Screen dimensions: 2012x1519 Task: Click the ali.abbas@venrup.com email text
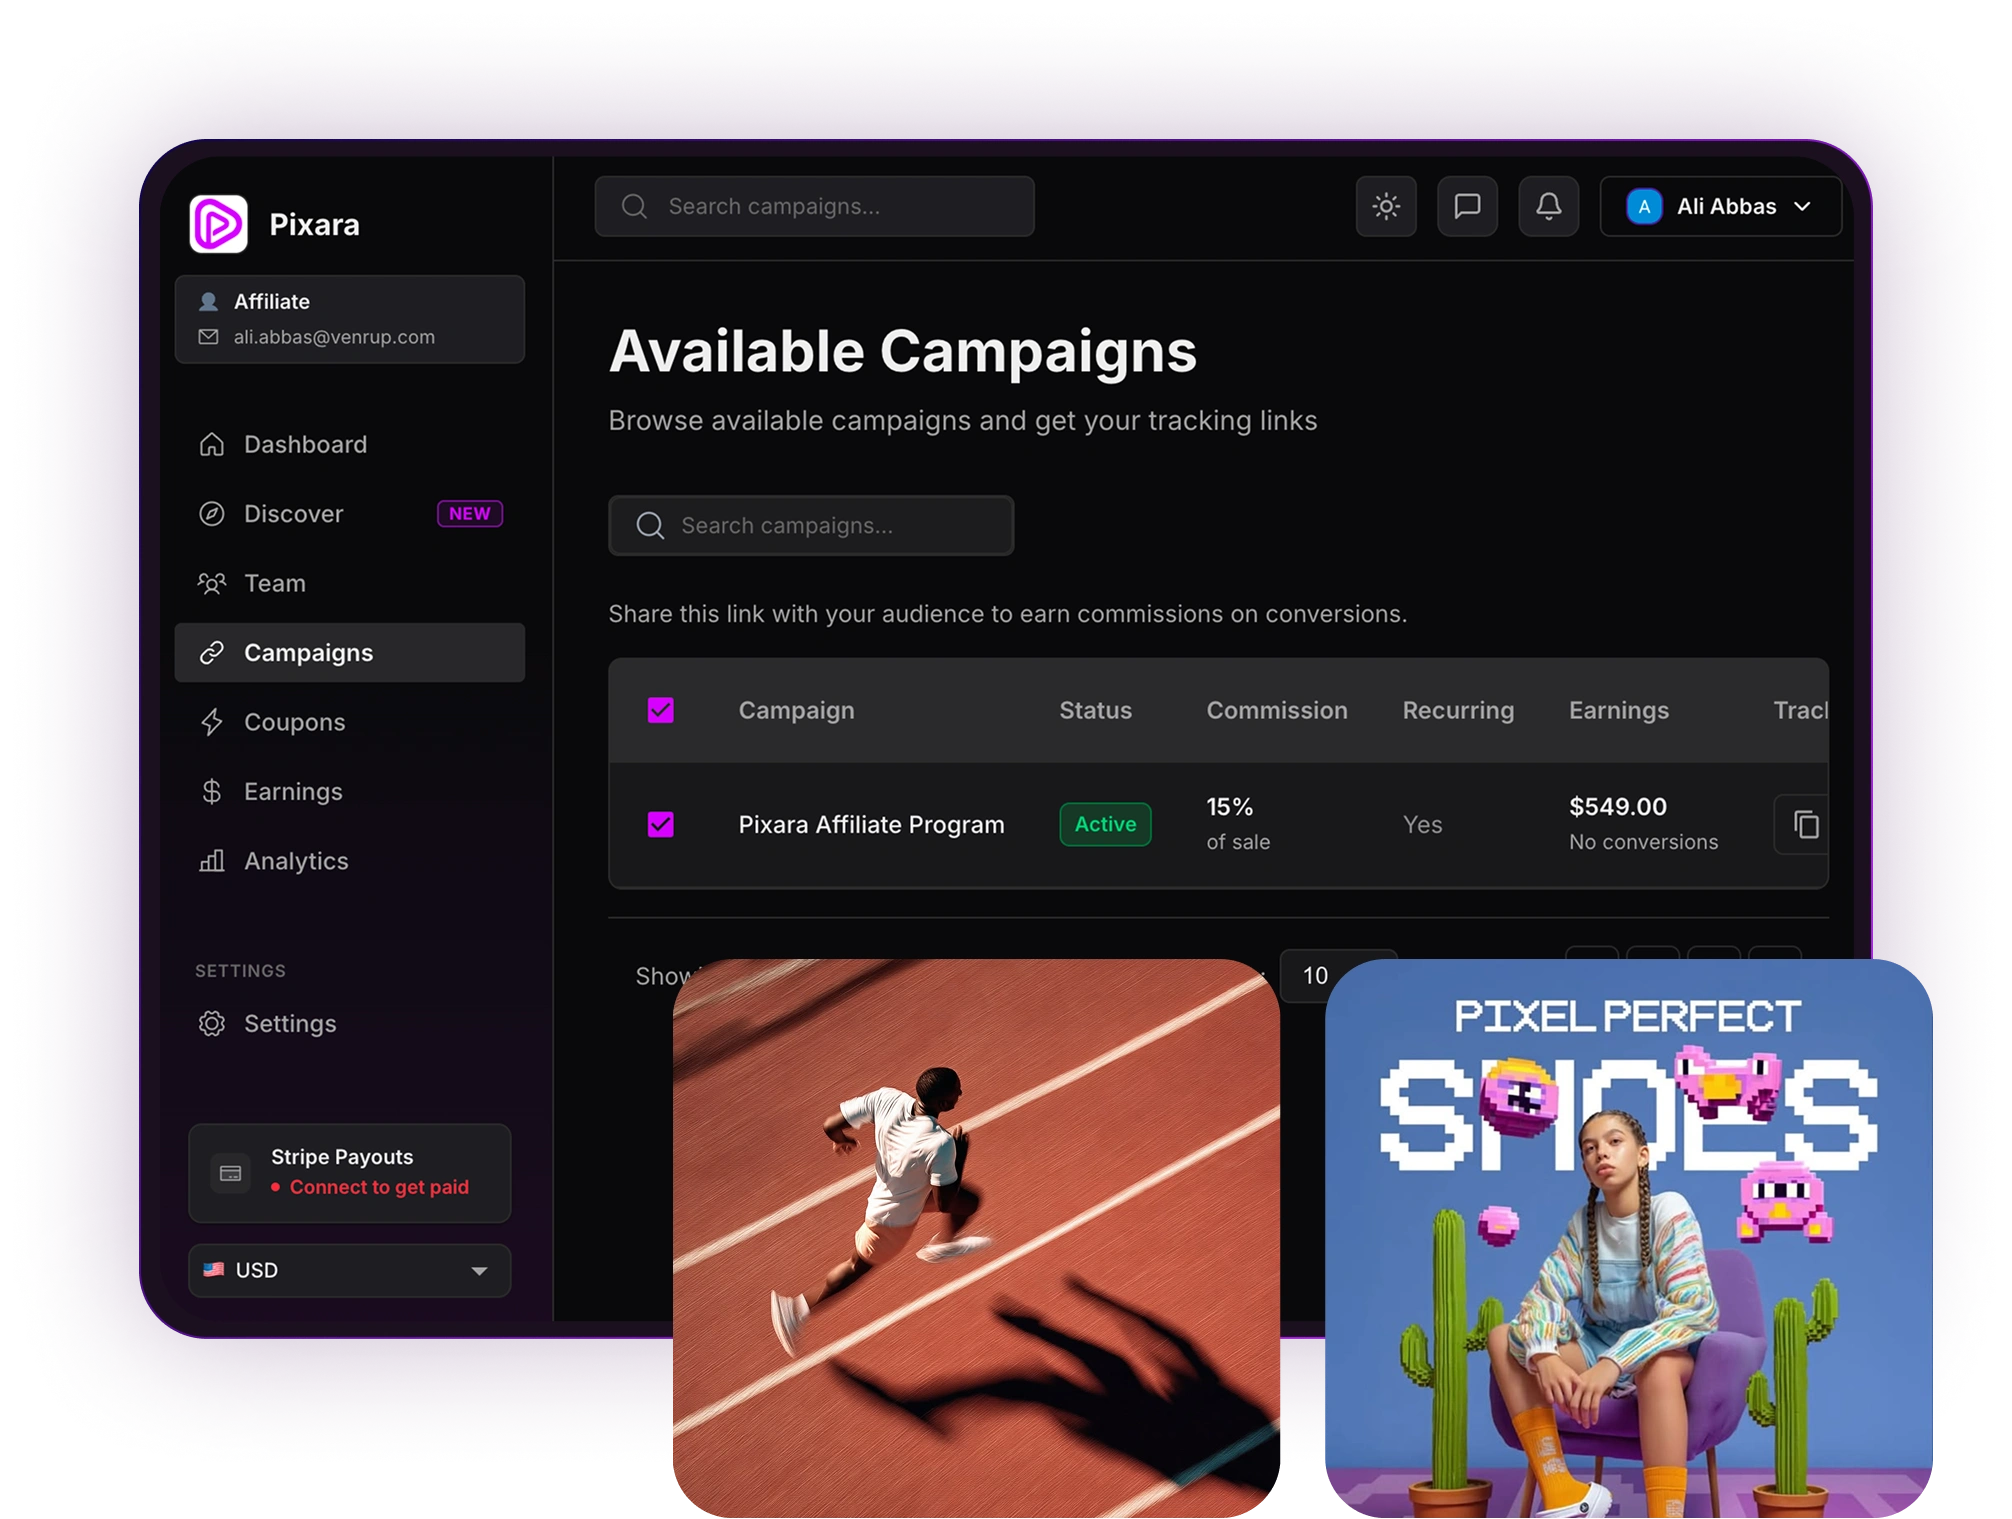(334, 337)
